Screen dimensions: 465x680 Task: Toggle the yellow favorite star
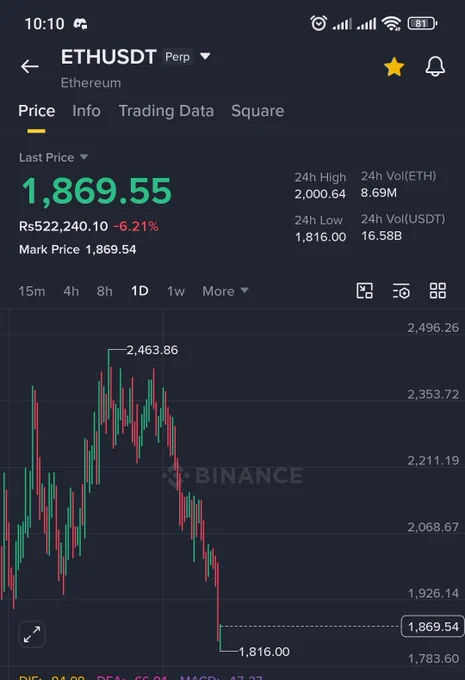tap(394, 67)
